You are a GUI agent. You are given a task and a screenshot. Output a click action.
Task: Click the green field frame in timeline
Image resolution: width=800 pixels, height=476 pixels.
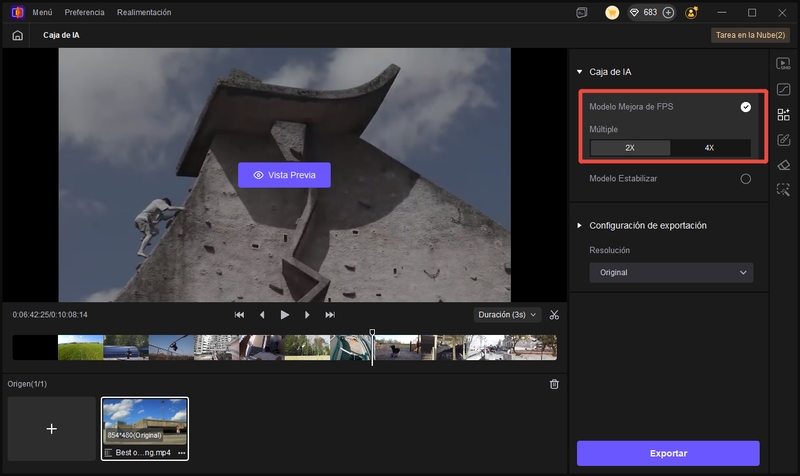tap(81, 347)
